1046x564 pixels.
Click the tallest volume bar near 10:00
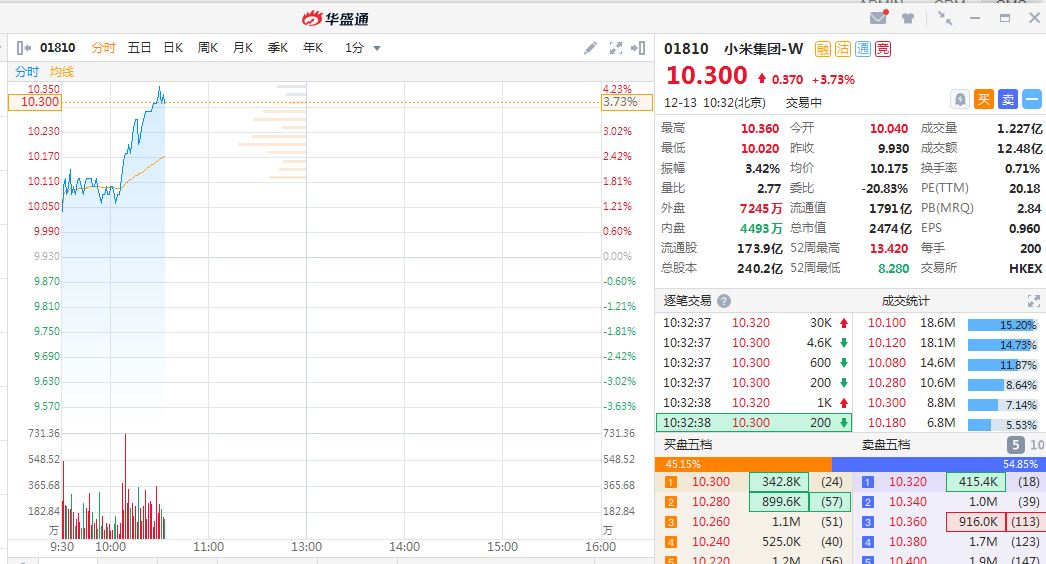[125, 486]
